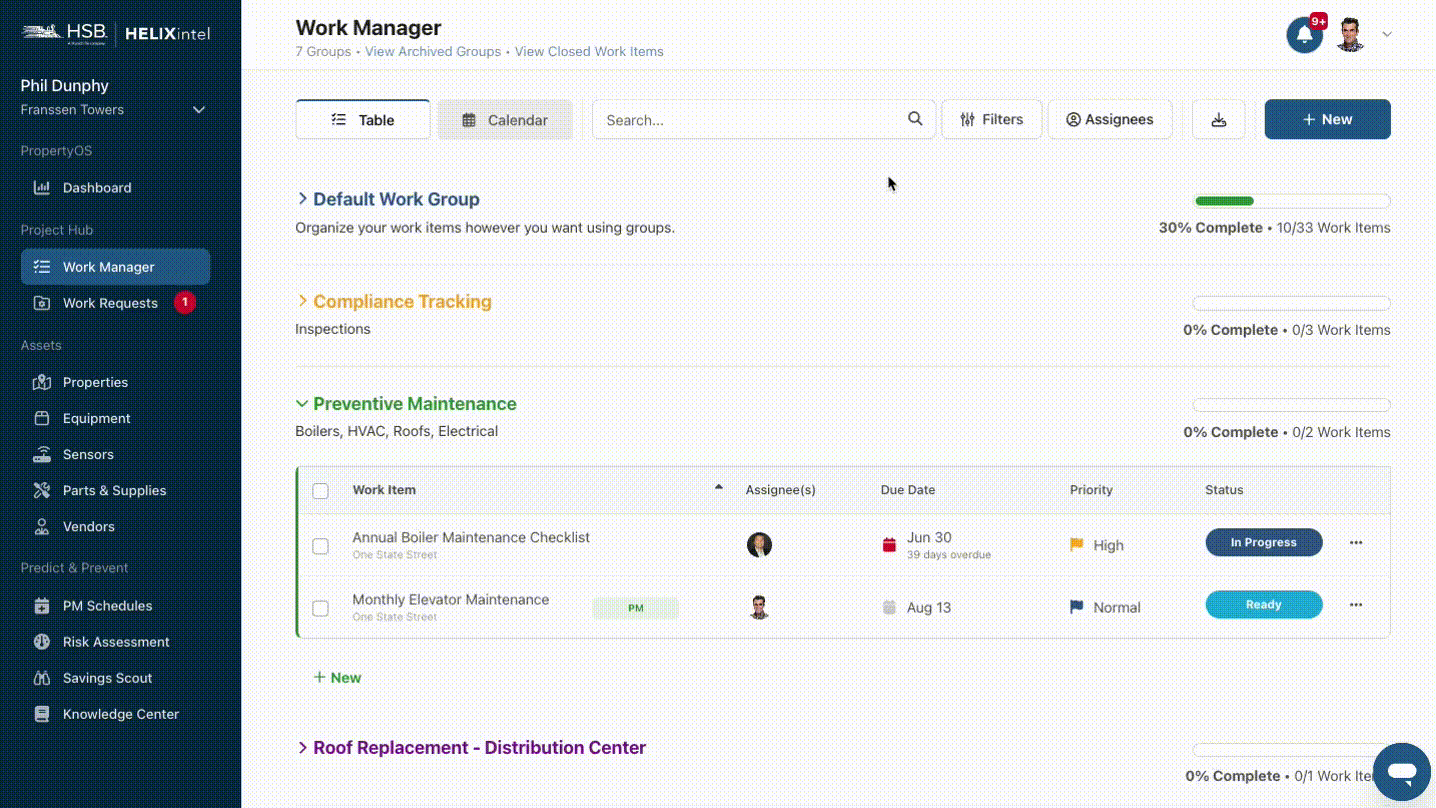Click the Priority column header
The image size is (1436, 808).
tap(1091, 490)
